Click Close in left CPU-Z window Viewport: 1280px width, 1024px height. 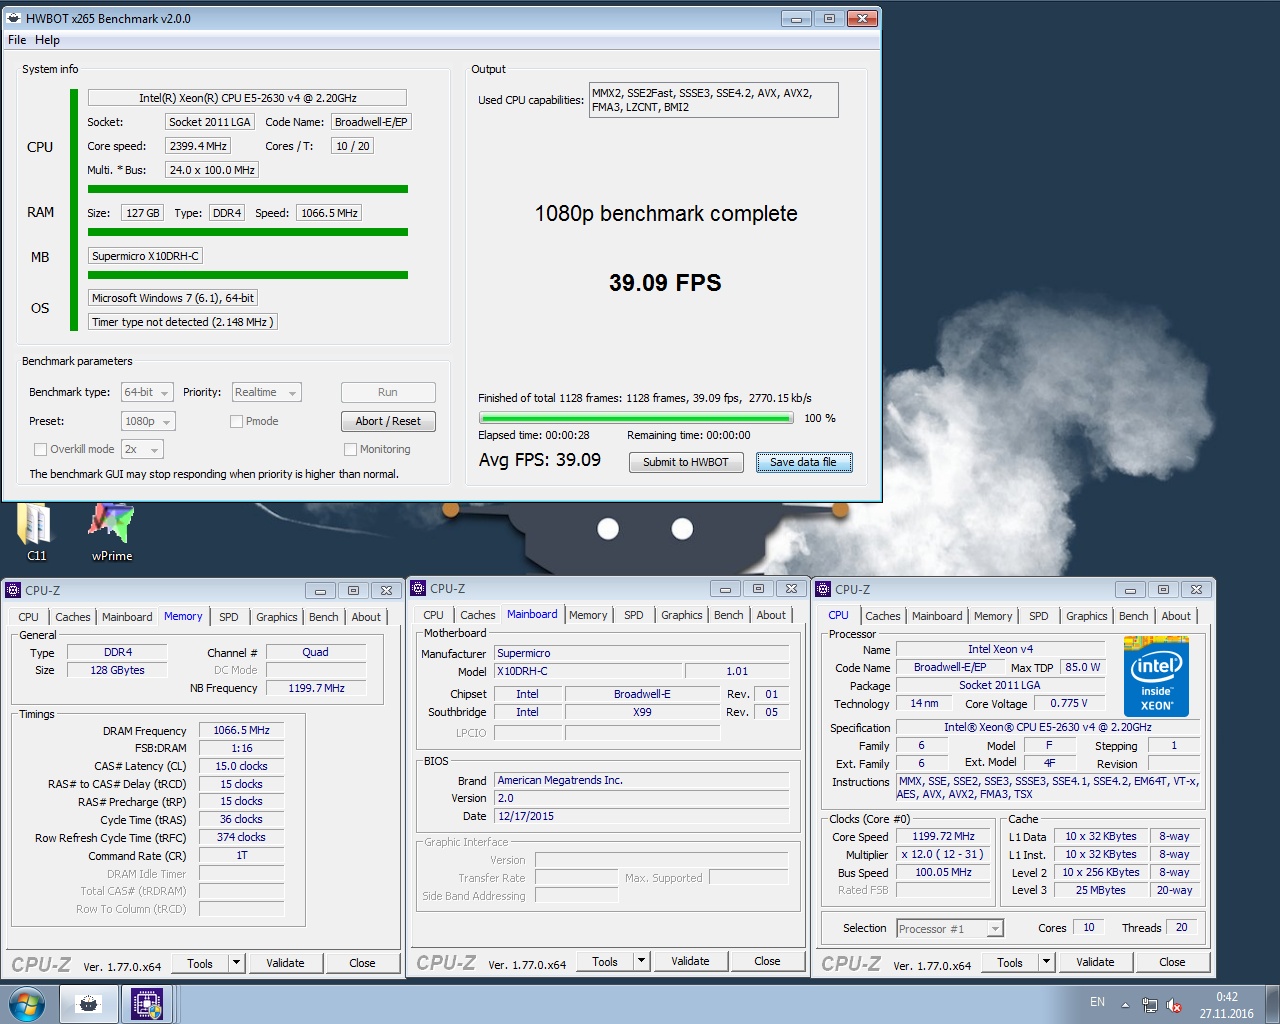pyautogui.click(x=362, y=963)
